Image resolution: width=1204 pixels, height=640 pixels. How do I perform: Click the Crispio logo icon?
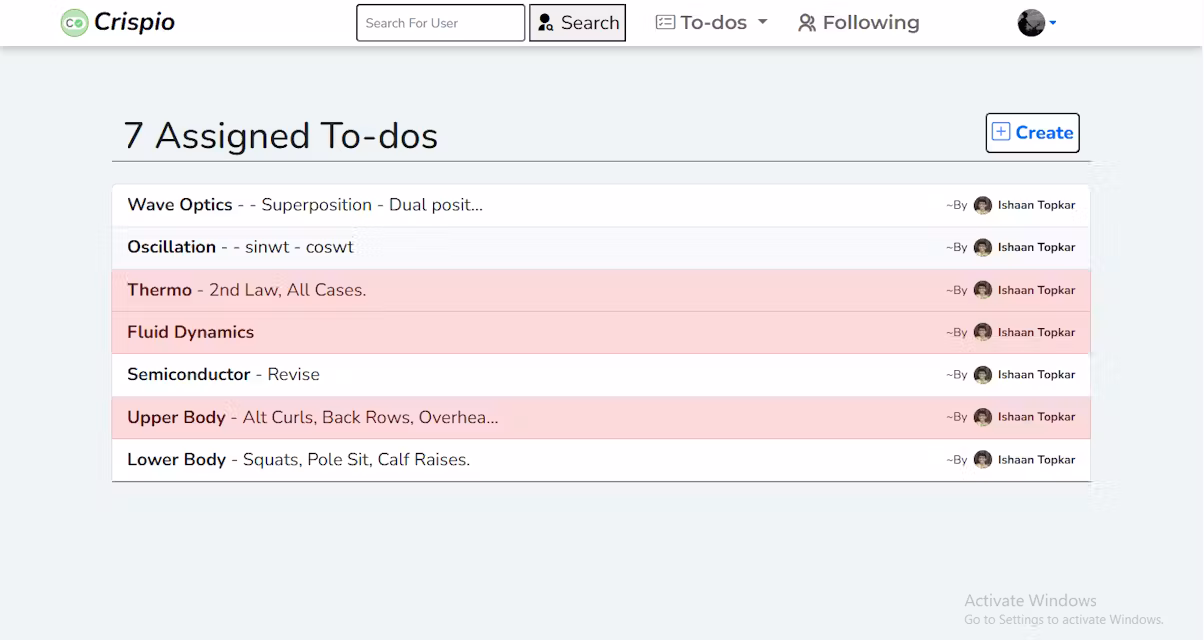(x=74, y=23)
